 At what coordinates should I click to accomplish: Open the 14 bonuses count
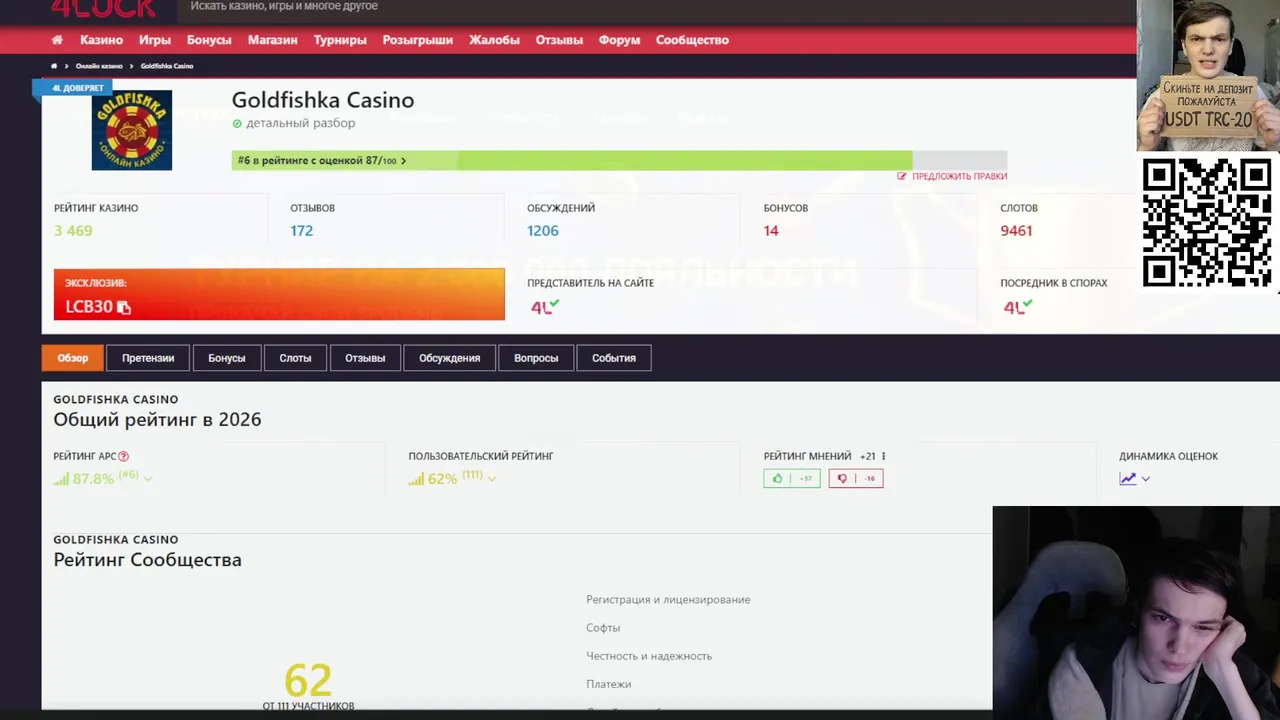pos(771,231)
